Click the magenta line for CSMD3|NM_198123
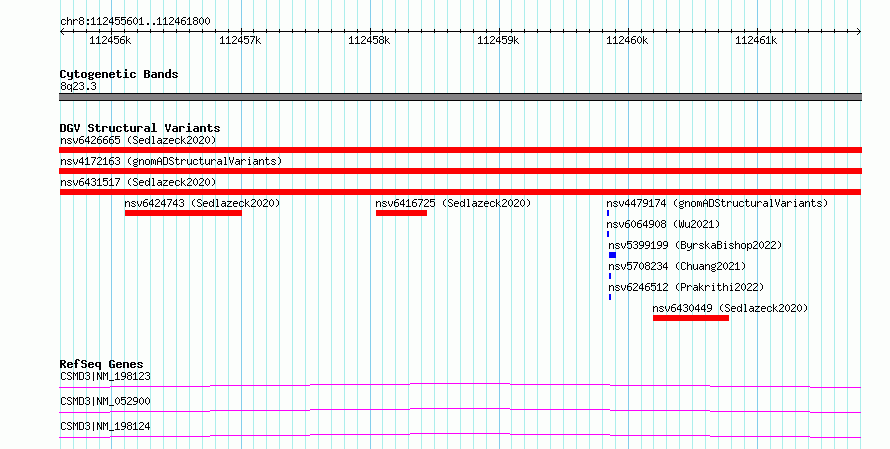The width and height of the screenshot is (890, 449). 460,385
